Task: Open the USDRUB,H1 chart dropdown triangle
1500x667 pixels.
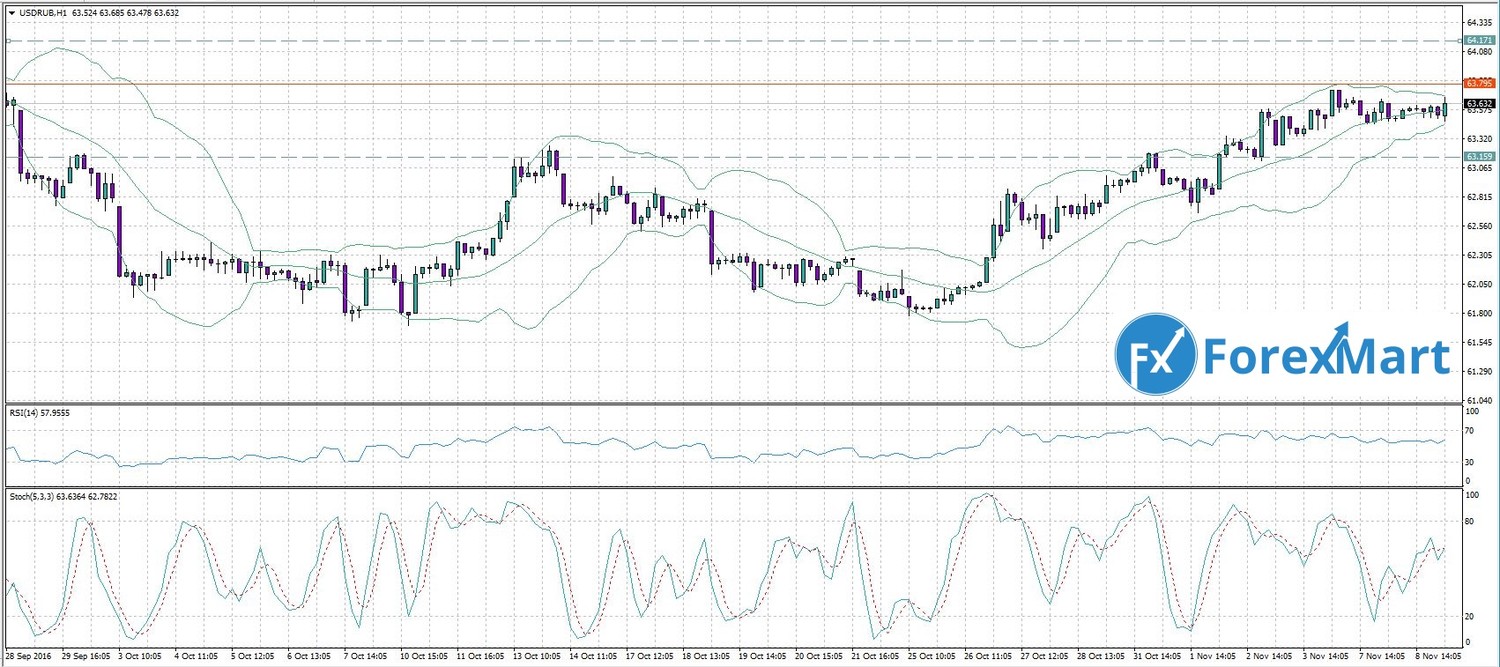Action: 11,13
